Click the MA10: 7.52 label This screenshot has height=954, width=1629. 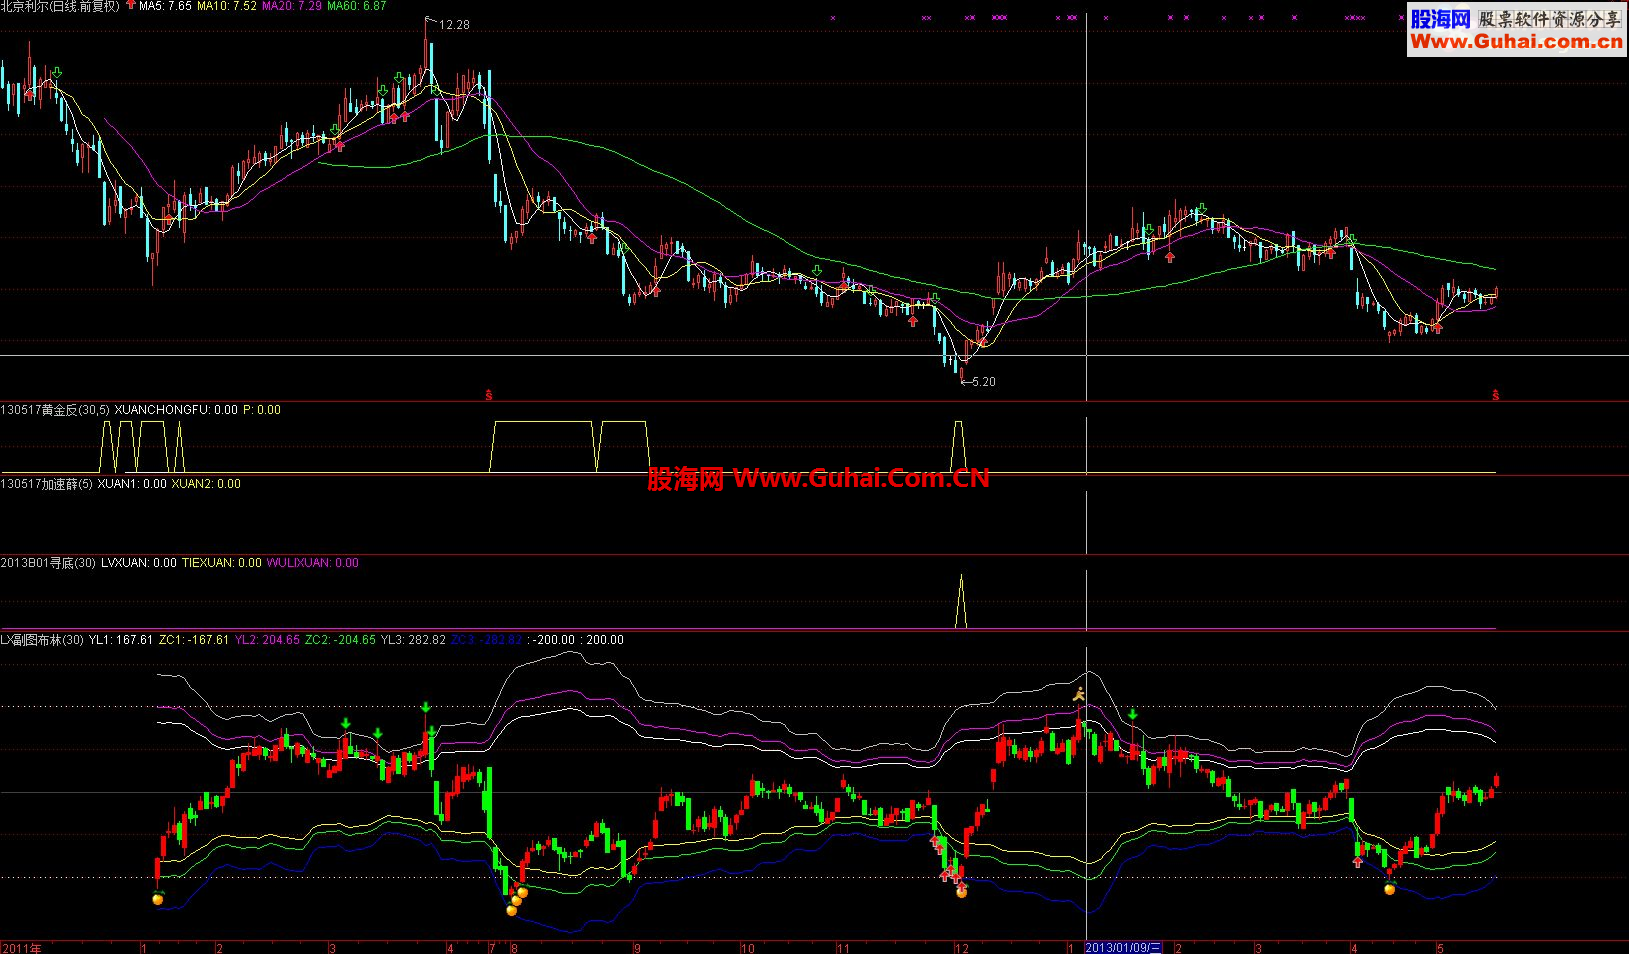click(227, 6)
